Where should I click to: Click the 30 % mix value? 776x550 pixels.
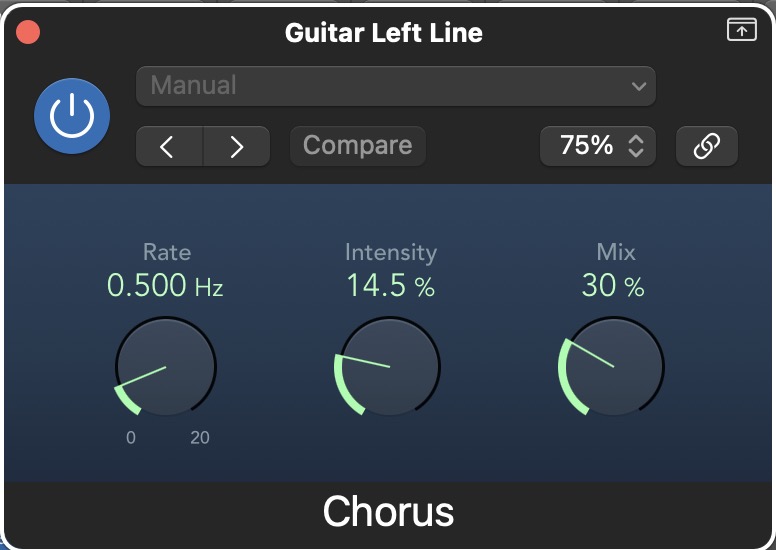[613, 286]
